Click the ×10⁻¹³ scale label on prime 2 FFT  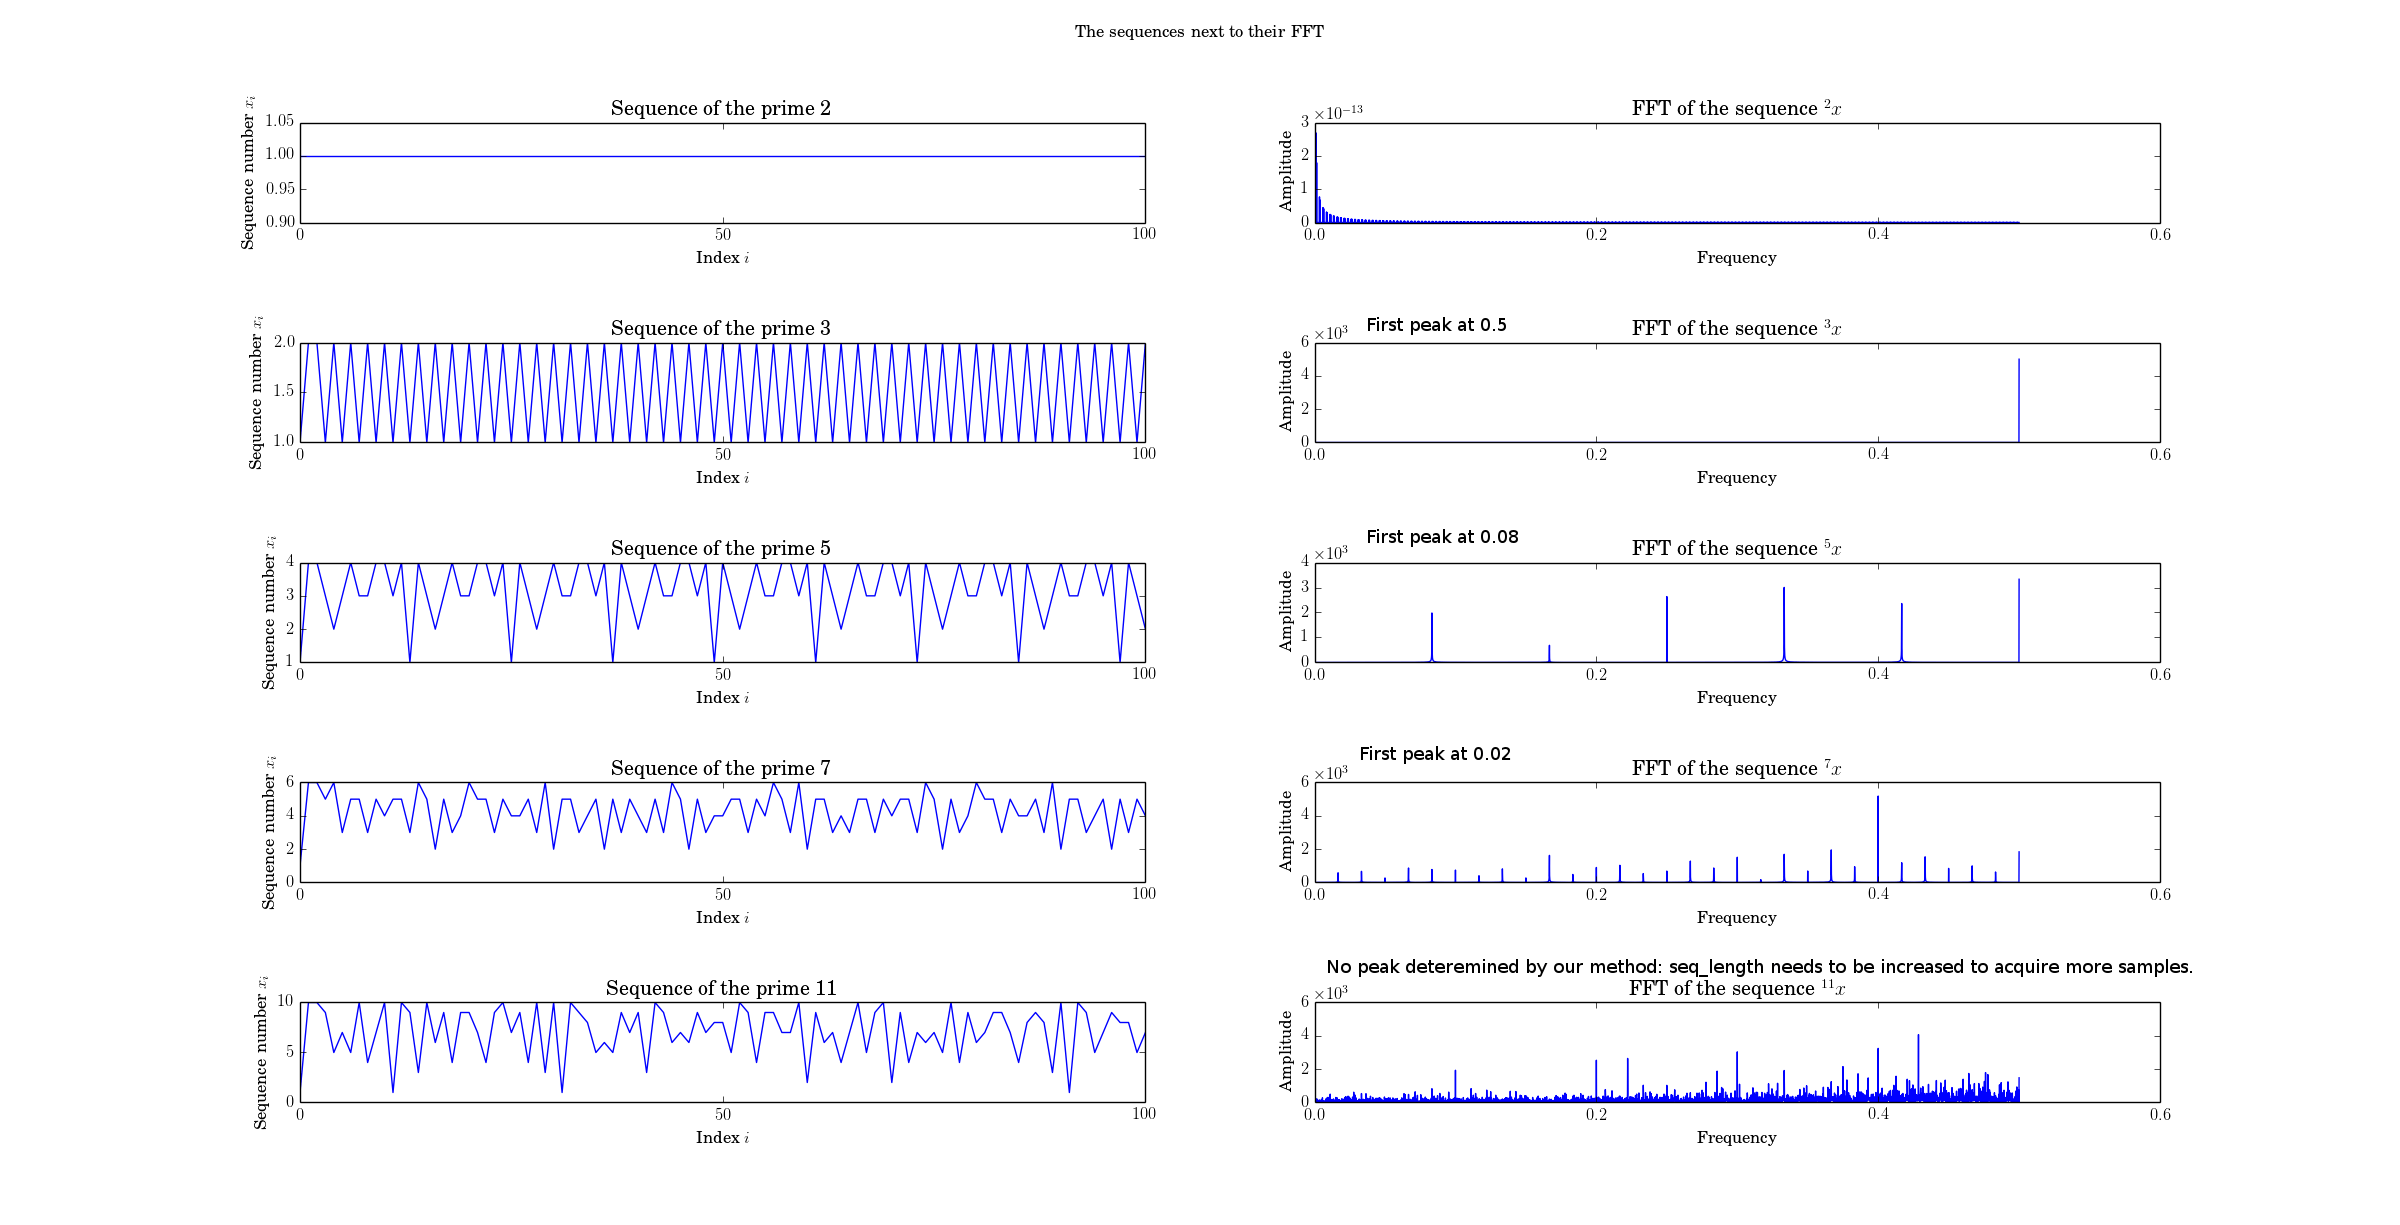click(1338, 113)
